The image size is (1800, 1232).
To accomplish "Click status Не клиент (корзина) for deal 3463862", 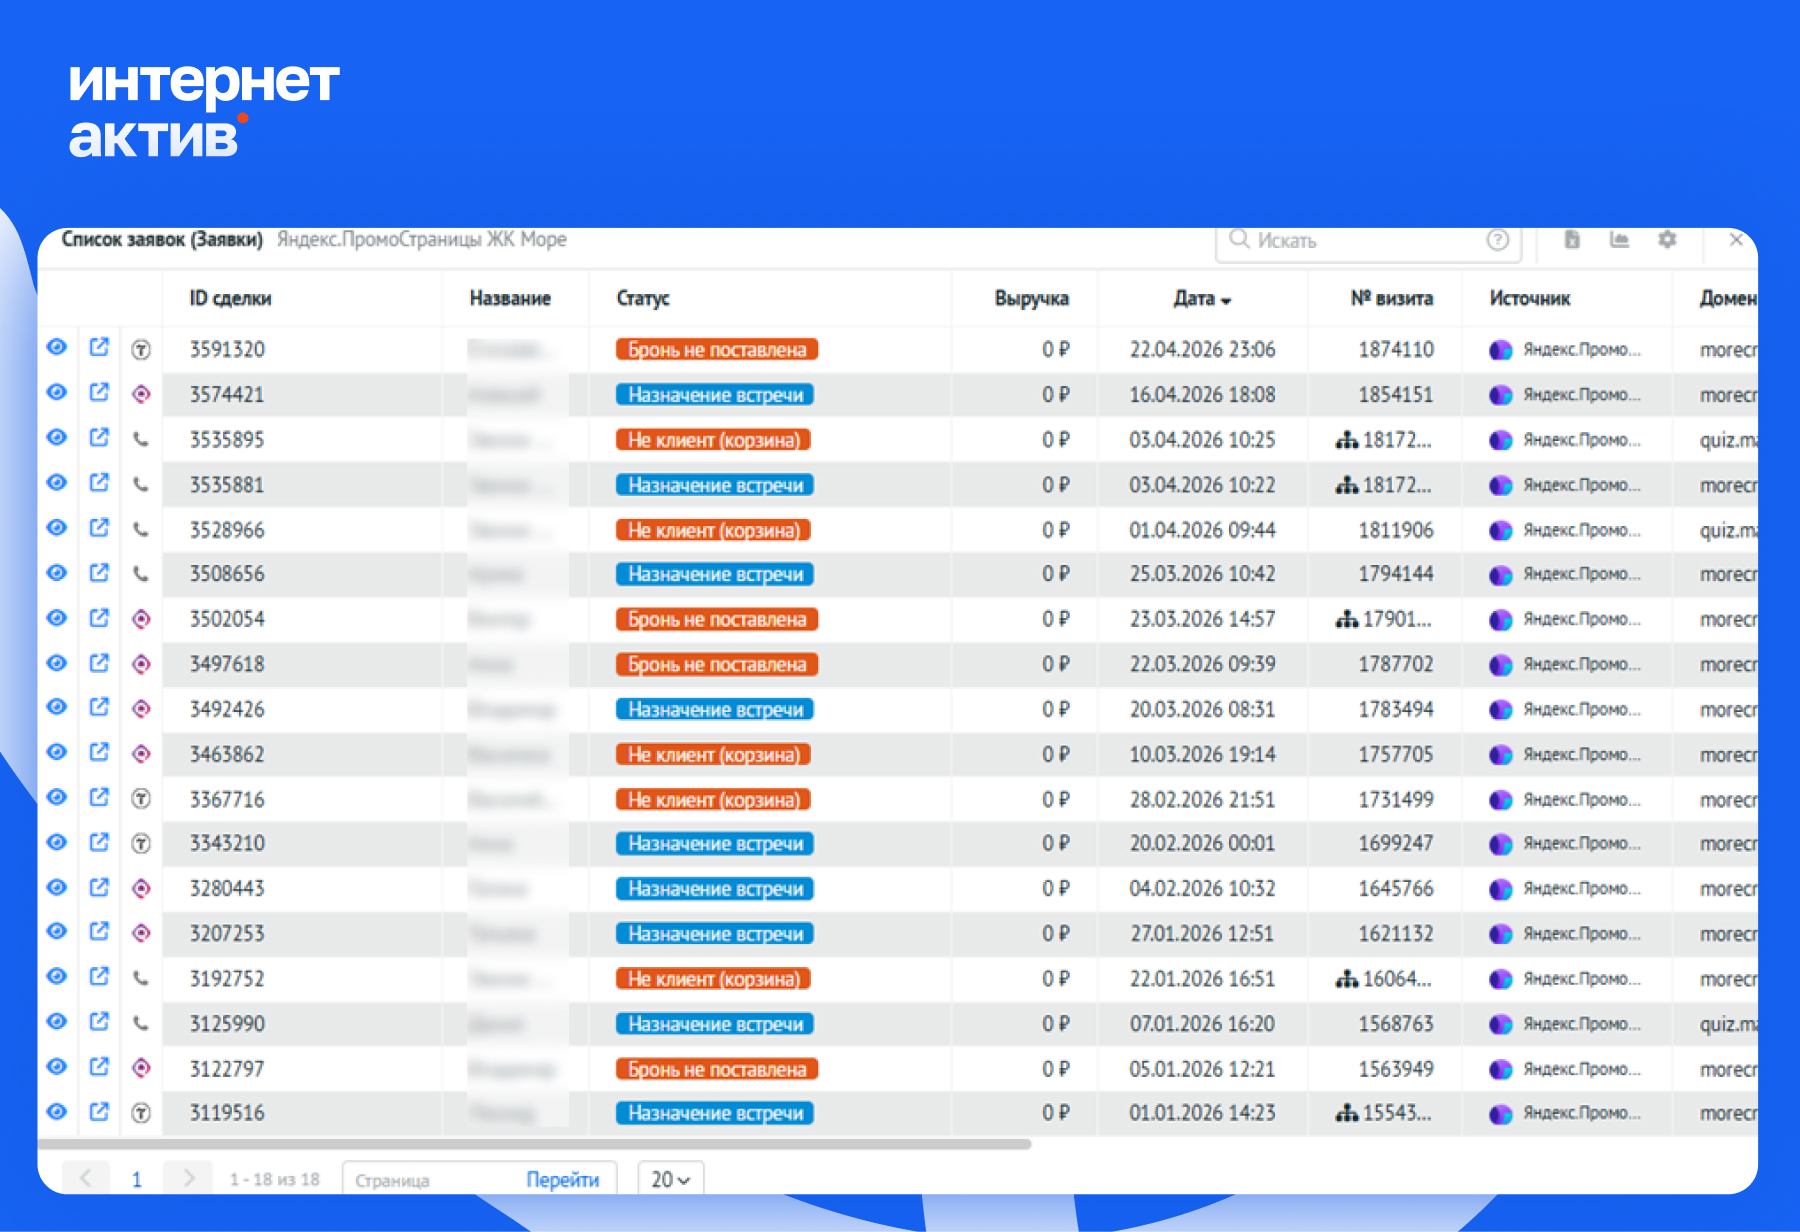I will (x=713, y=754).
